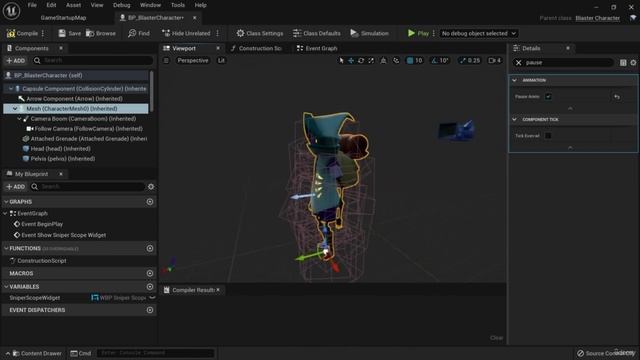Open Event Show Sniper Scope Widget
This screenshot has height=360, width=640.
click(x=60, y=235)
